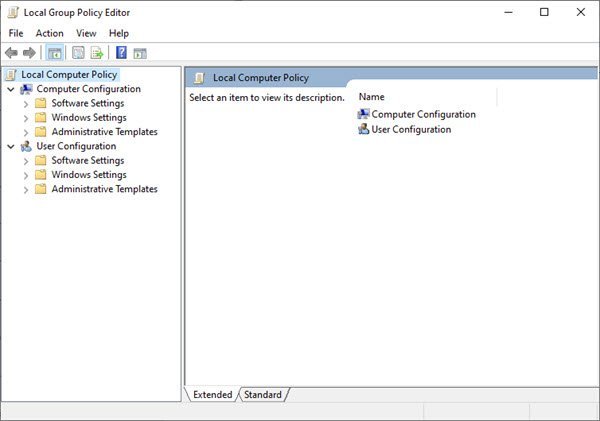
Task: Click Local Computer Policy scroll icon in tree
Action: (x=11, y=75)
